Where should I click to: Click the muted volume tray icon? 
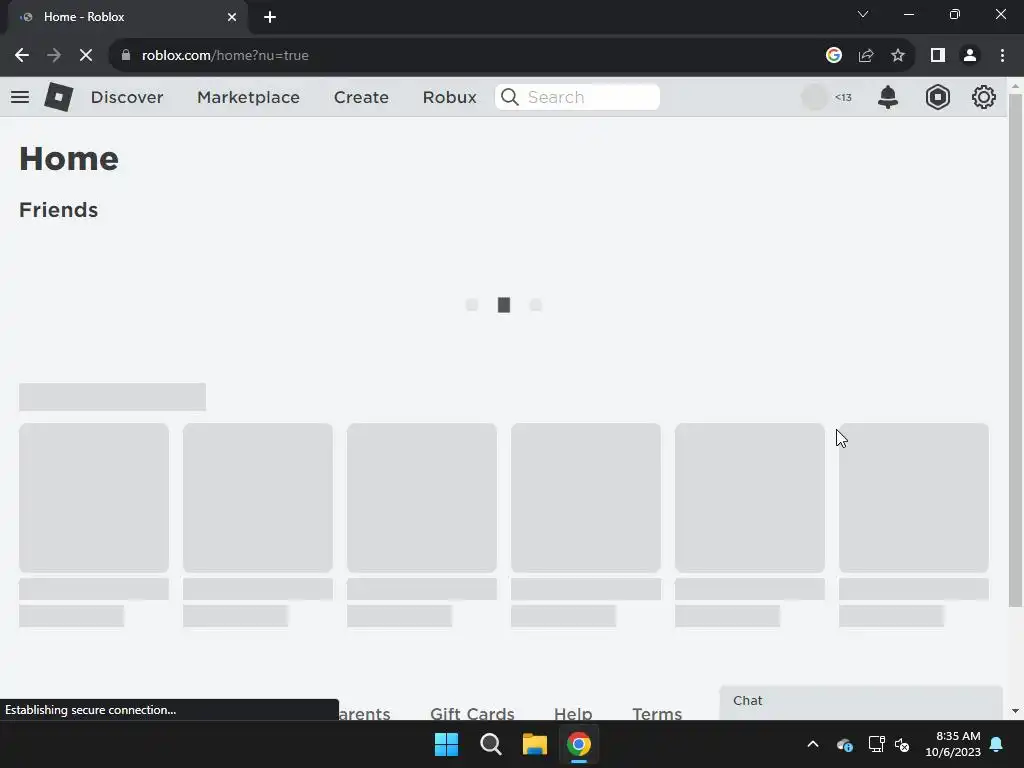[x=902, y=744]
